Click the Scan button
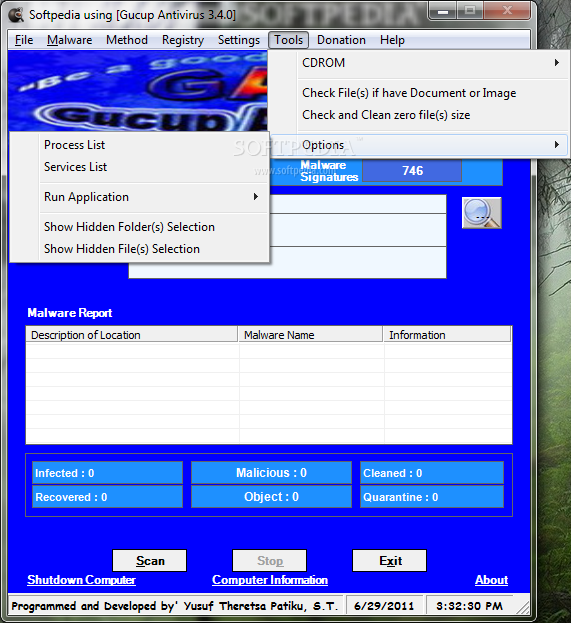This screenshot has height=623, width=571. (x=149, y=561)
